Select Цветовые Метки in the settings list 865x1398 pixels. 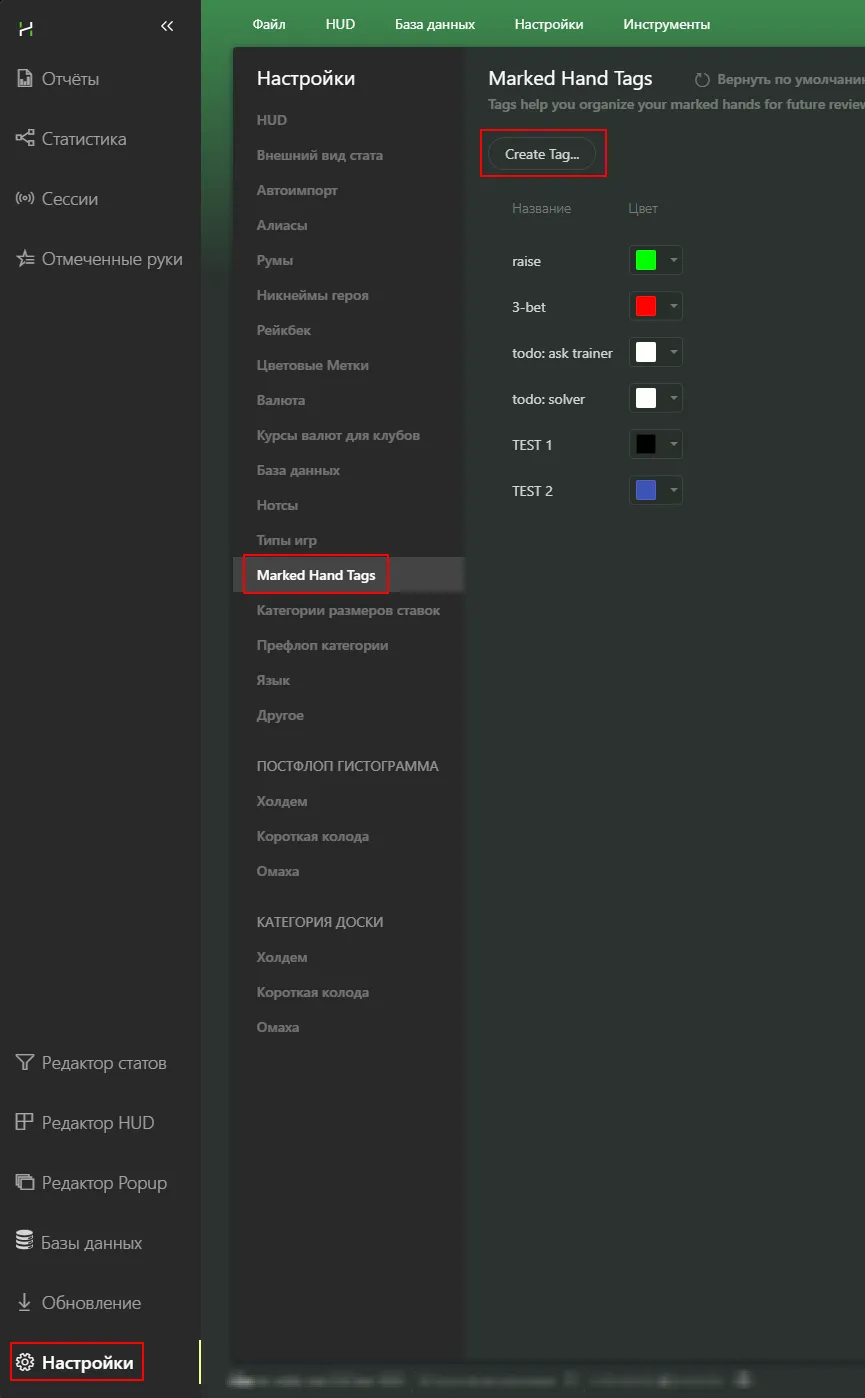(312, 365)
